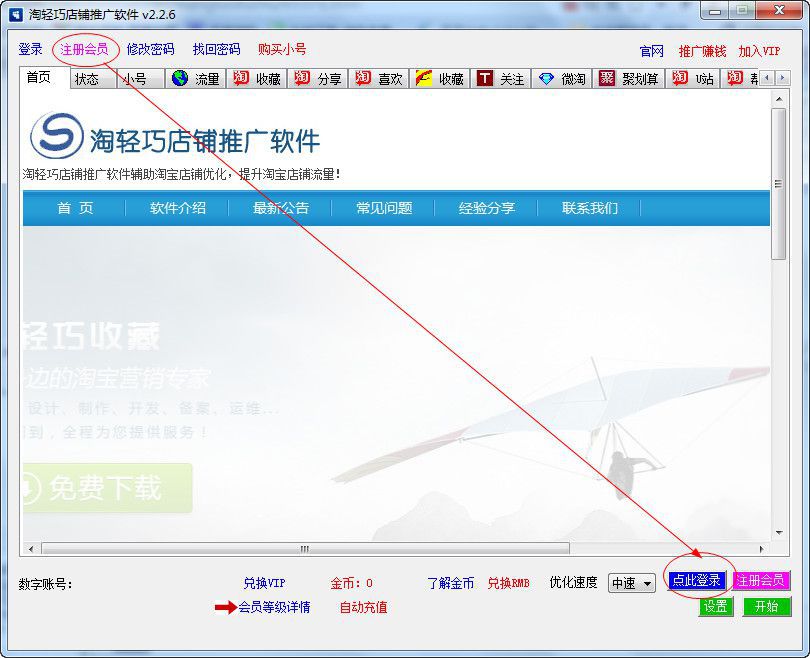
Task: Click the yellow 收藏 star icon
Action: 423,79
